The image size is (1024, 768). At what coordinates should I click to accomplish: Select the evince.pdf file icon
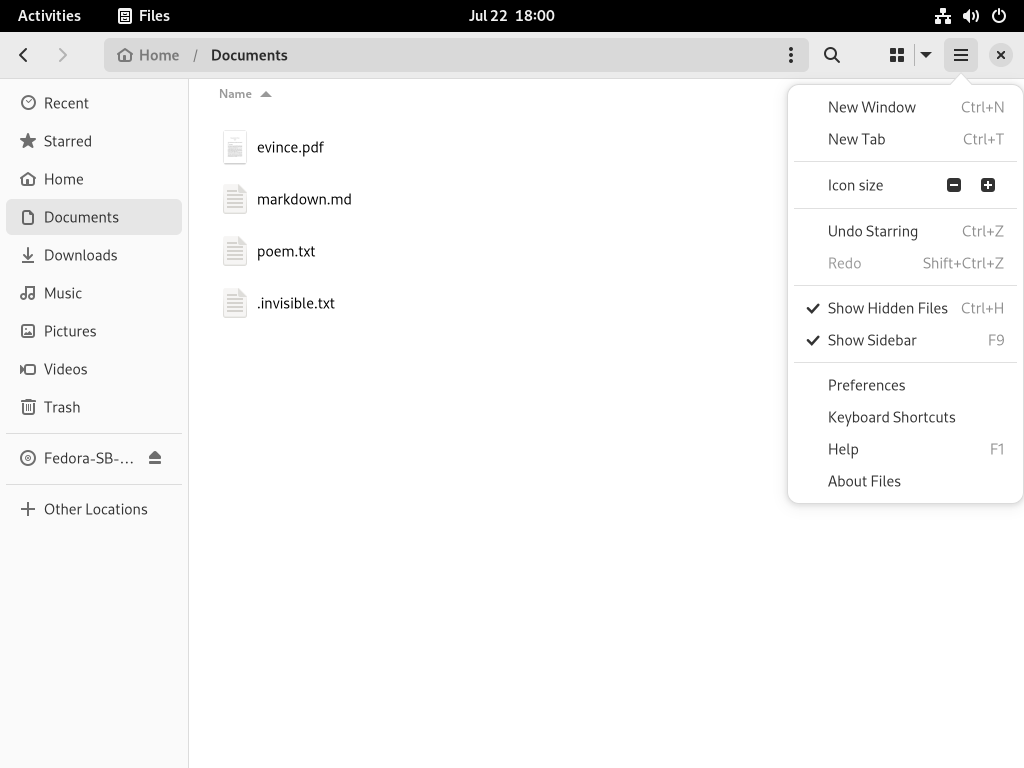[234, 148]
